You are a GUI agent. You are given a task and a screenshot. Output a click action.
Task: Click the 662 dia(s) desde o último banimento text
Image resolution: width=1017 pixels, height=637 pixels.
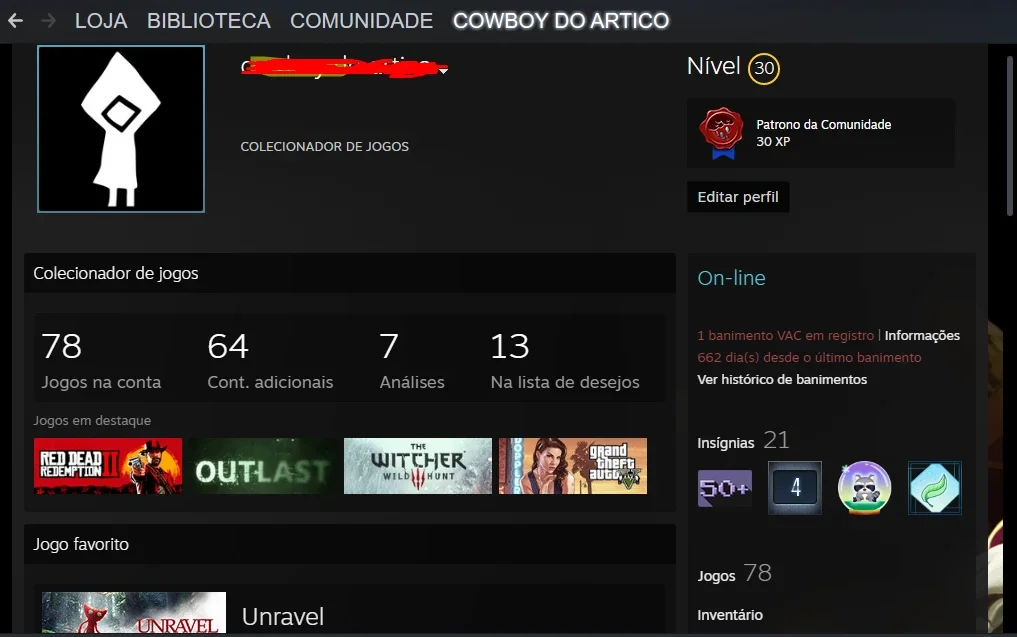tap(809, 357)
